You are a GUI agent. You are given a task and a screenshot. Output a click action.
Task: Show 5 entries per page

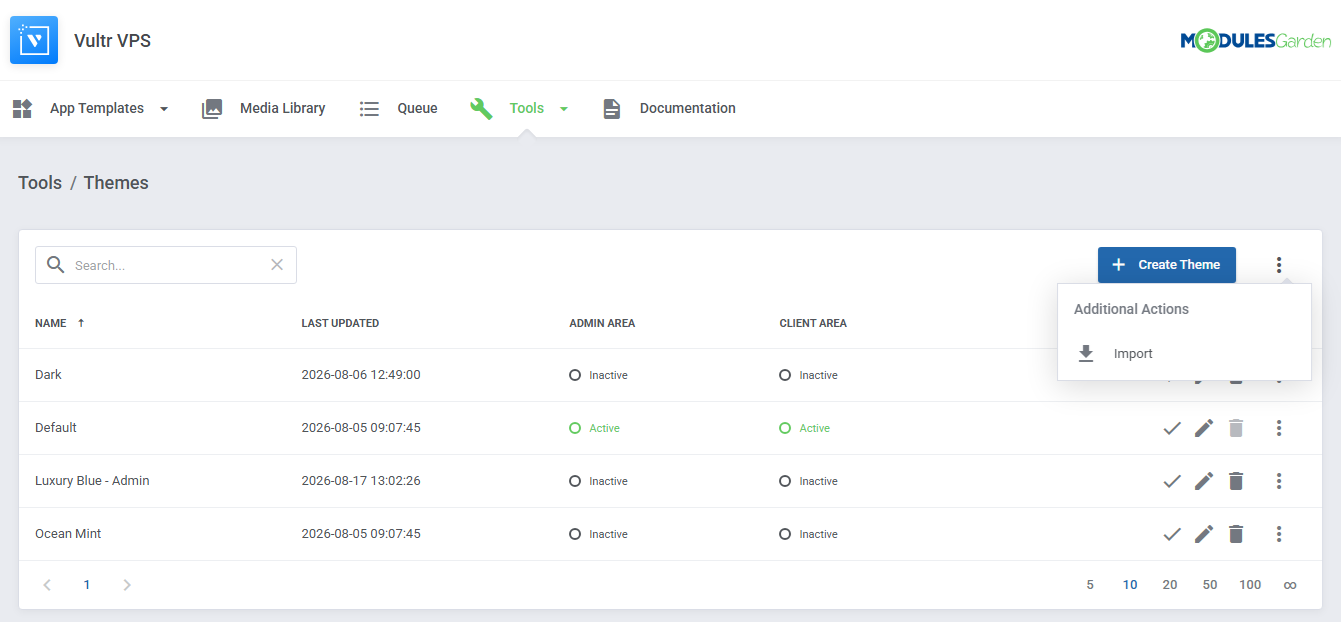coord(1090,585)
